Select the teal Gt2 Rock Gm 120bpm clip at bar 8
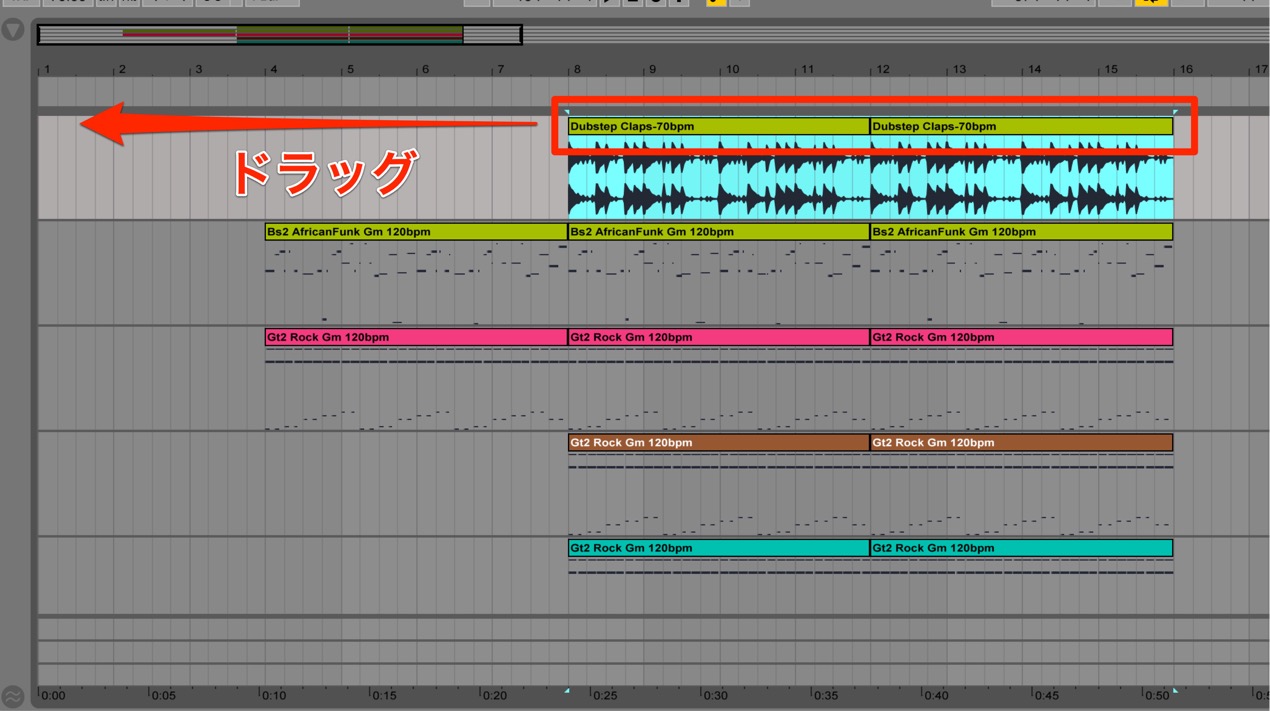Viewport: 1270px width, 711px height. (719, 548)
